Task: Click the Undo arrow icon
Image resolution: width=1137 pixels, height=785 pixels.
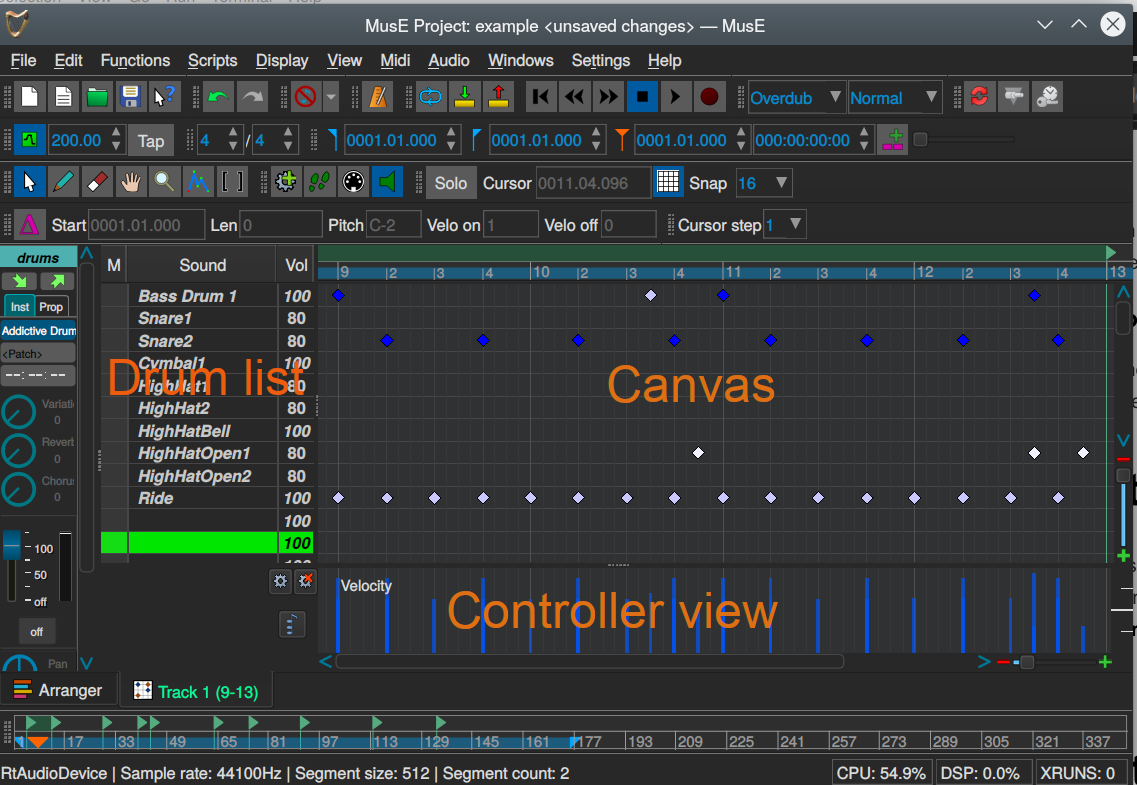Action: pyautogui.click(x=218, y=97)
